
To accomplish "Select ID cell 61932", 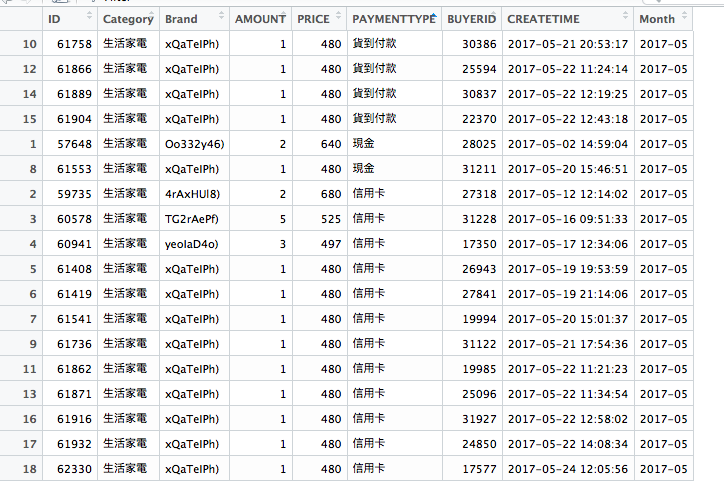I will (74, 444).
